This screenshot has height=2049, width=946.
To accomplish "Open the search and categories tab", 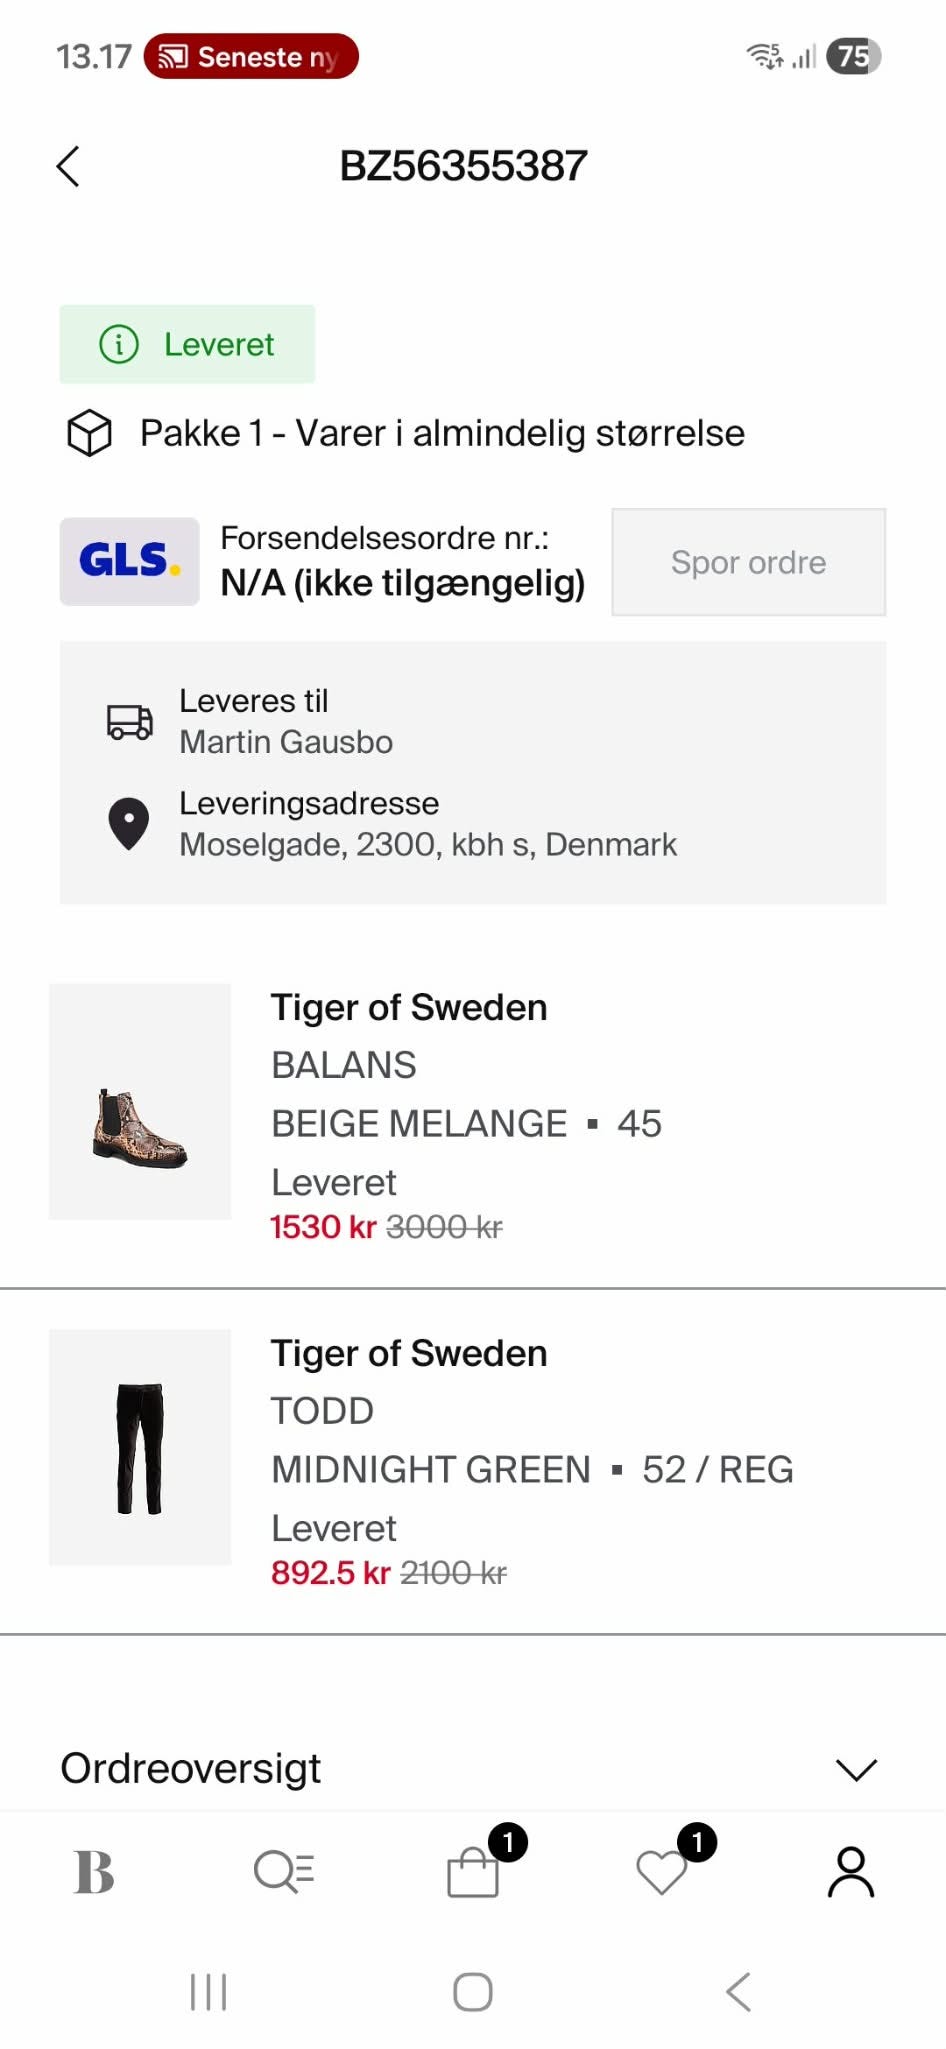I will point(284,1871).
